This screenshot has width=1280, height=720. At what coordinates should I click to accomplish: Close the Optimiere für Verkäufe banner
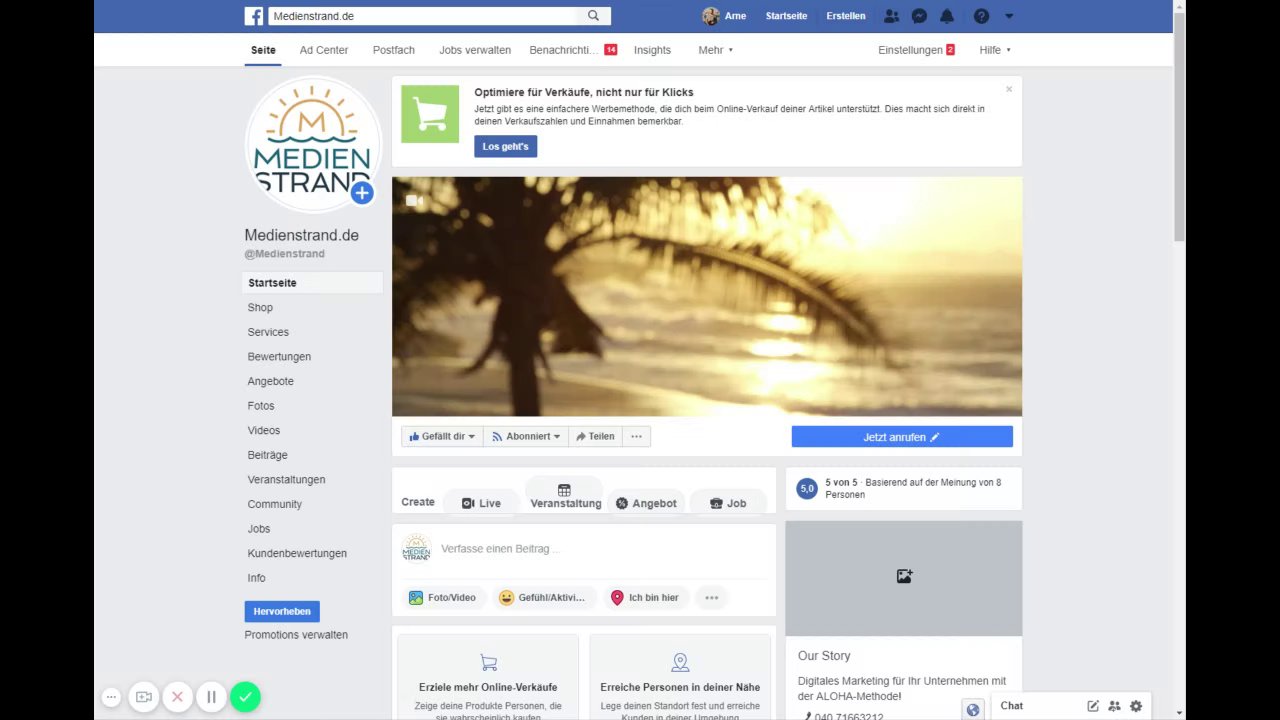click(1009, 89)
